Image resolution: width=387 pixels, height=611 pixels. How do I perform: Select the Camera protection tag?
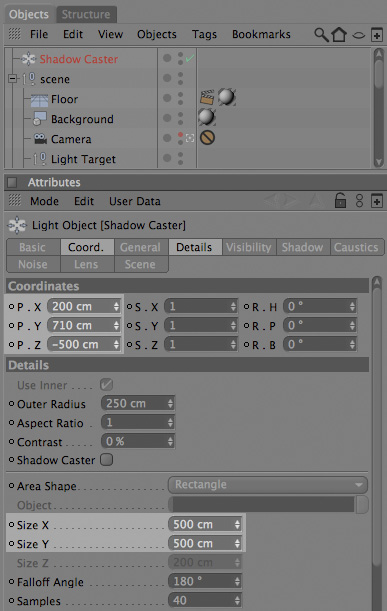pos(207,138)
